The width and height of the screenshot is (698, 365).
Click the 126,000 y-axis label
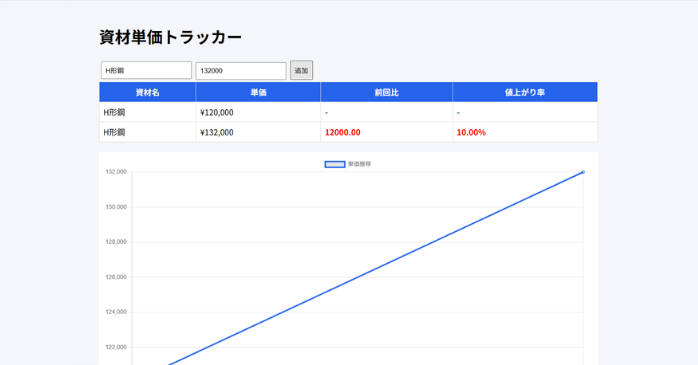pyautogui.click(x=116, y=277)
